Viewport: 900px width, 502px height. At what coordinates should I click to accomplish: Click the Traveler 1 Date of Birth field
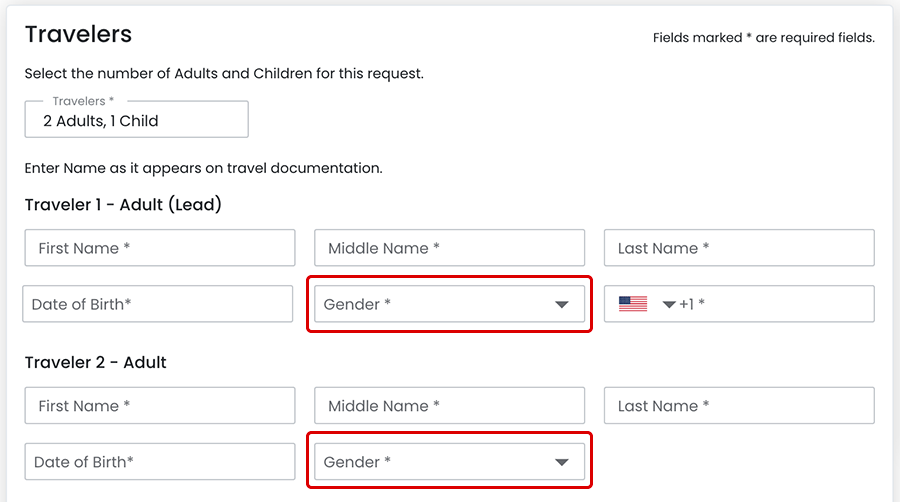point(158,304)
